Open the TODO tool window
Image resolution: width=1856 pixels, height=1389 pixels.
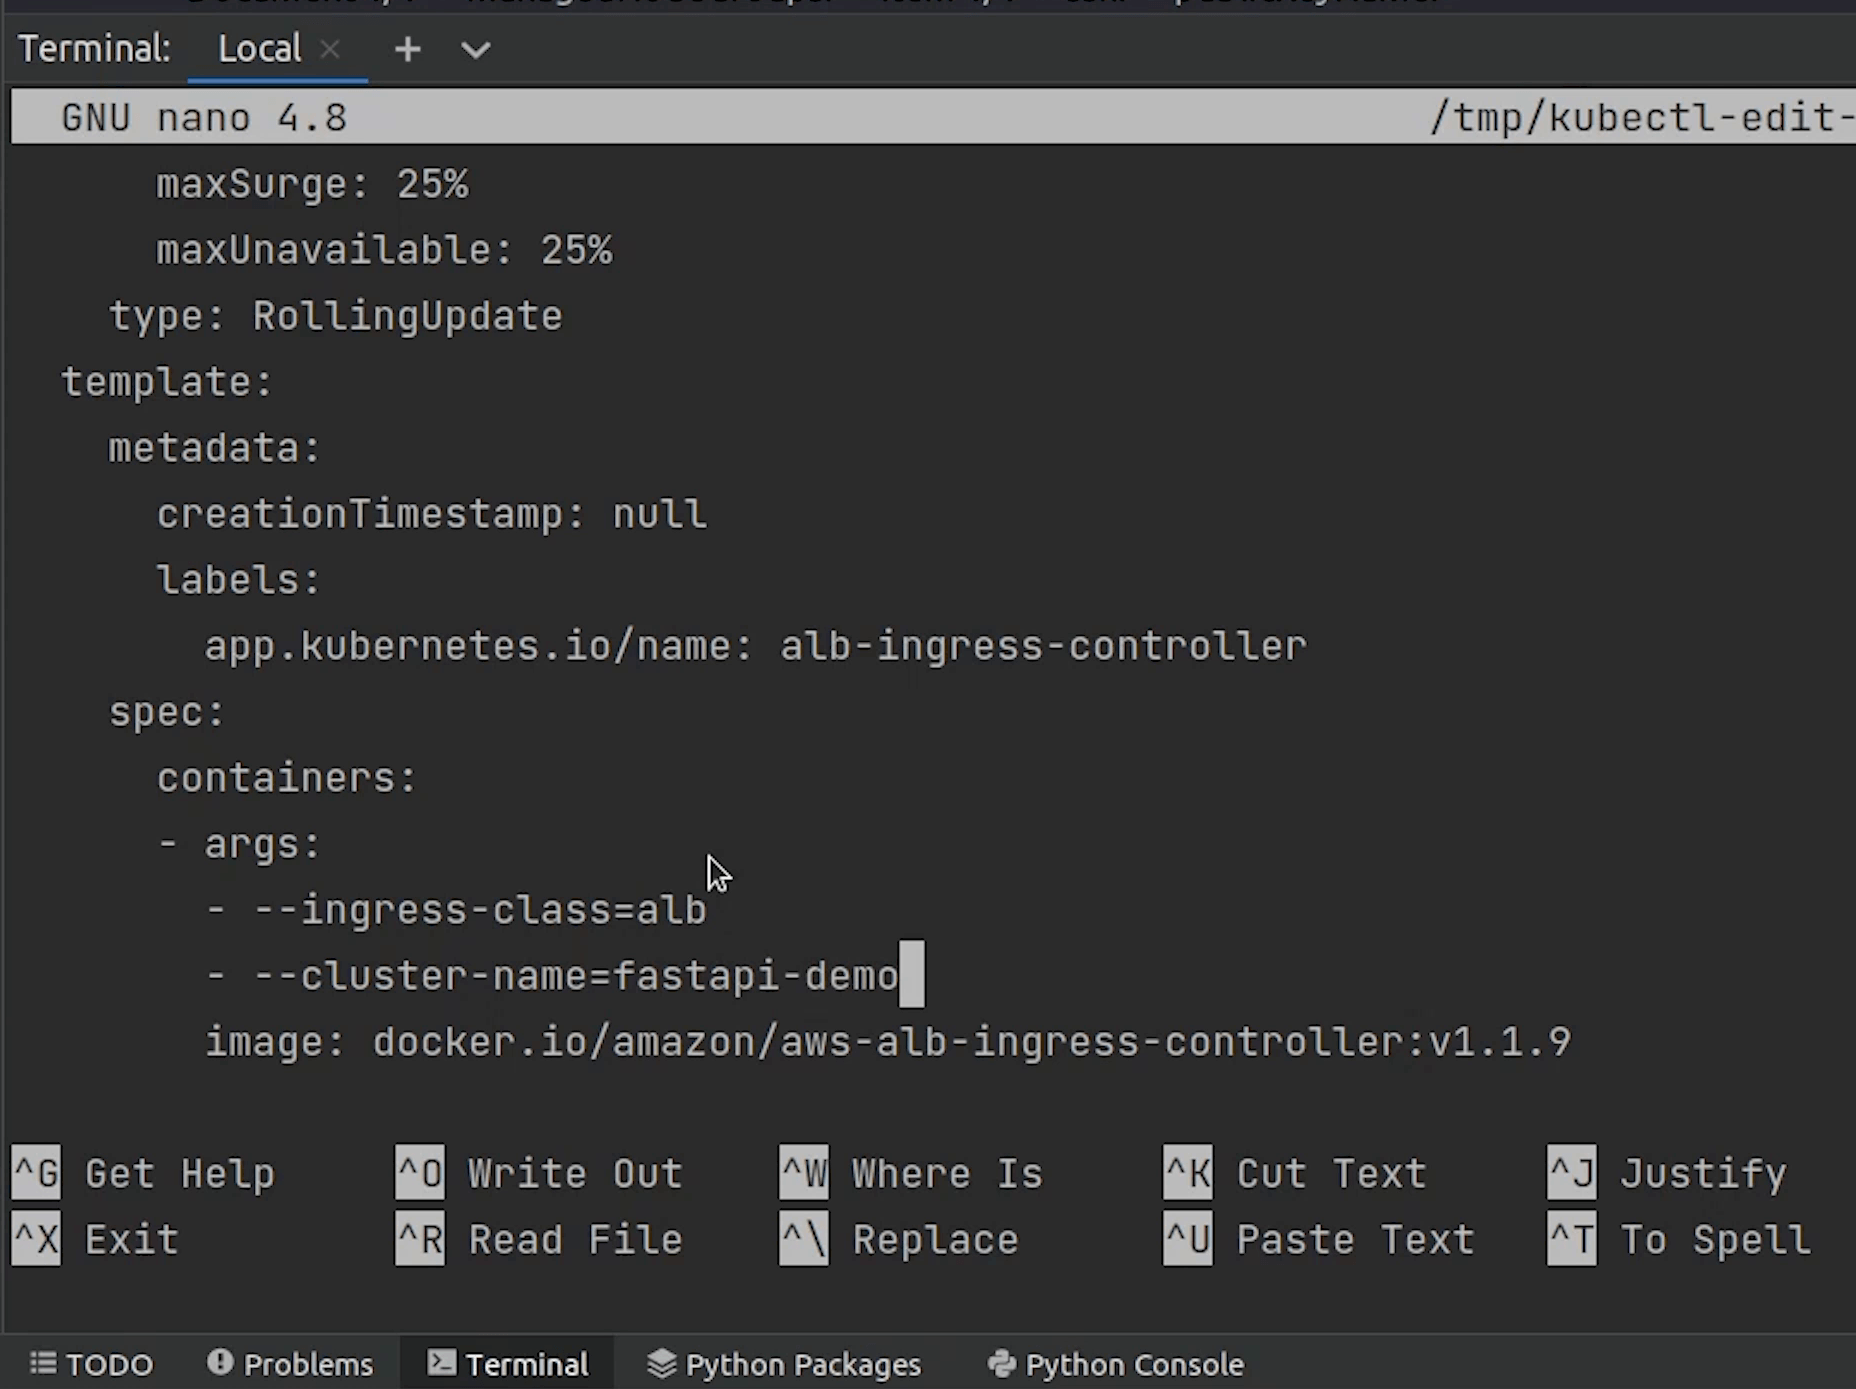92,1364
